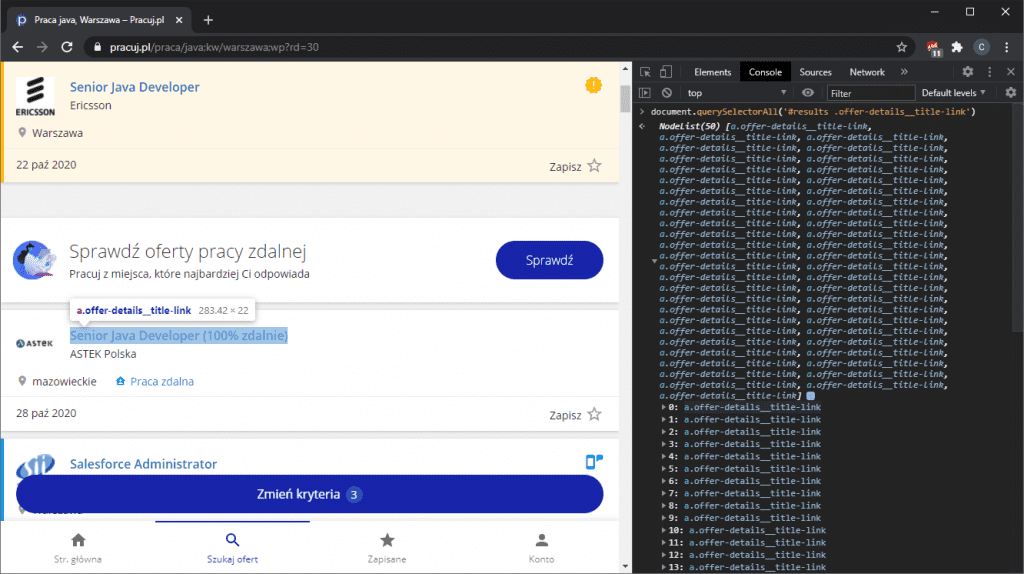Close the DevTools panel
This screenshot has height=574, width=1024.
pos(1011,72)
